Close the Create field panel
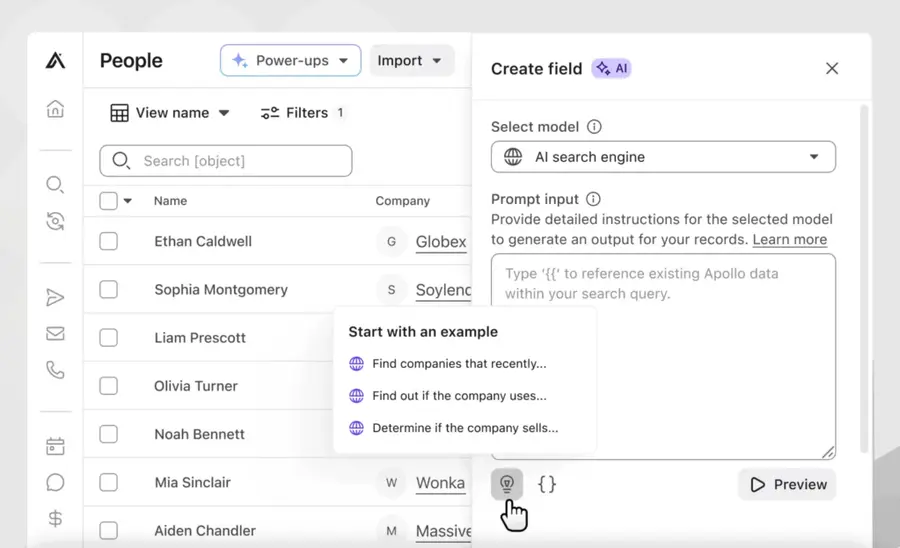The width and height of the screenshot is (900, 548). pos(832,68)
